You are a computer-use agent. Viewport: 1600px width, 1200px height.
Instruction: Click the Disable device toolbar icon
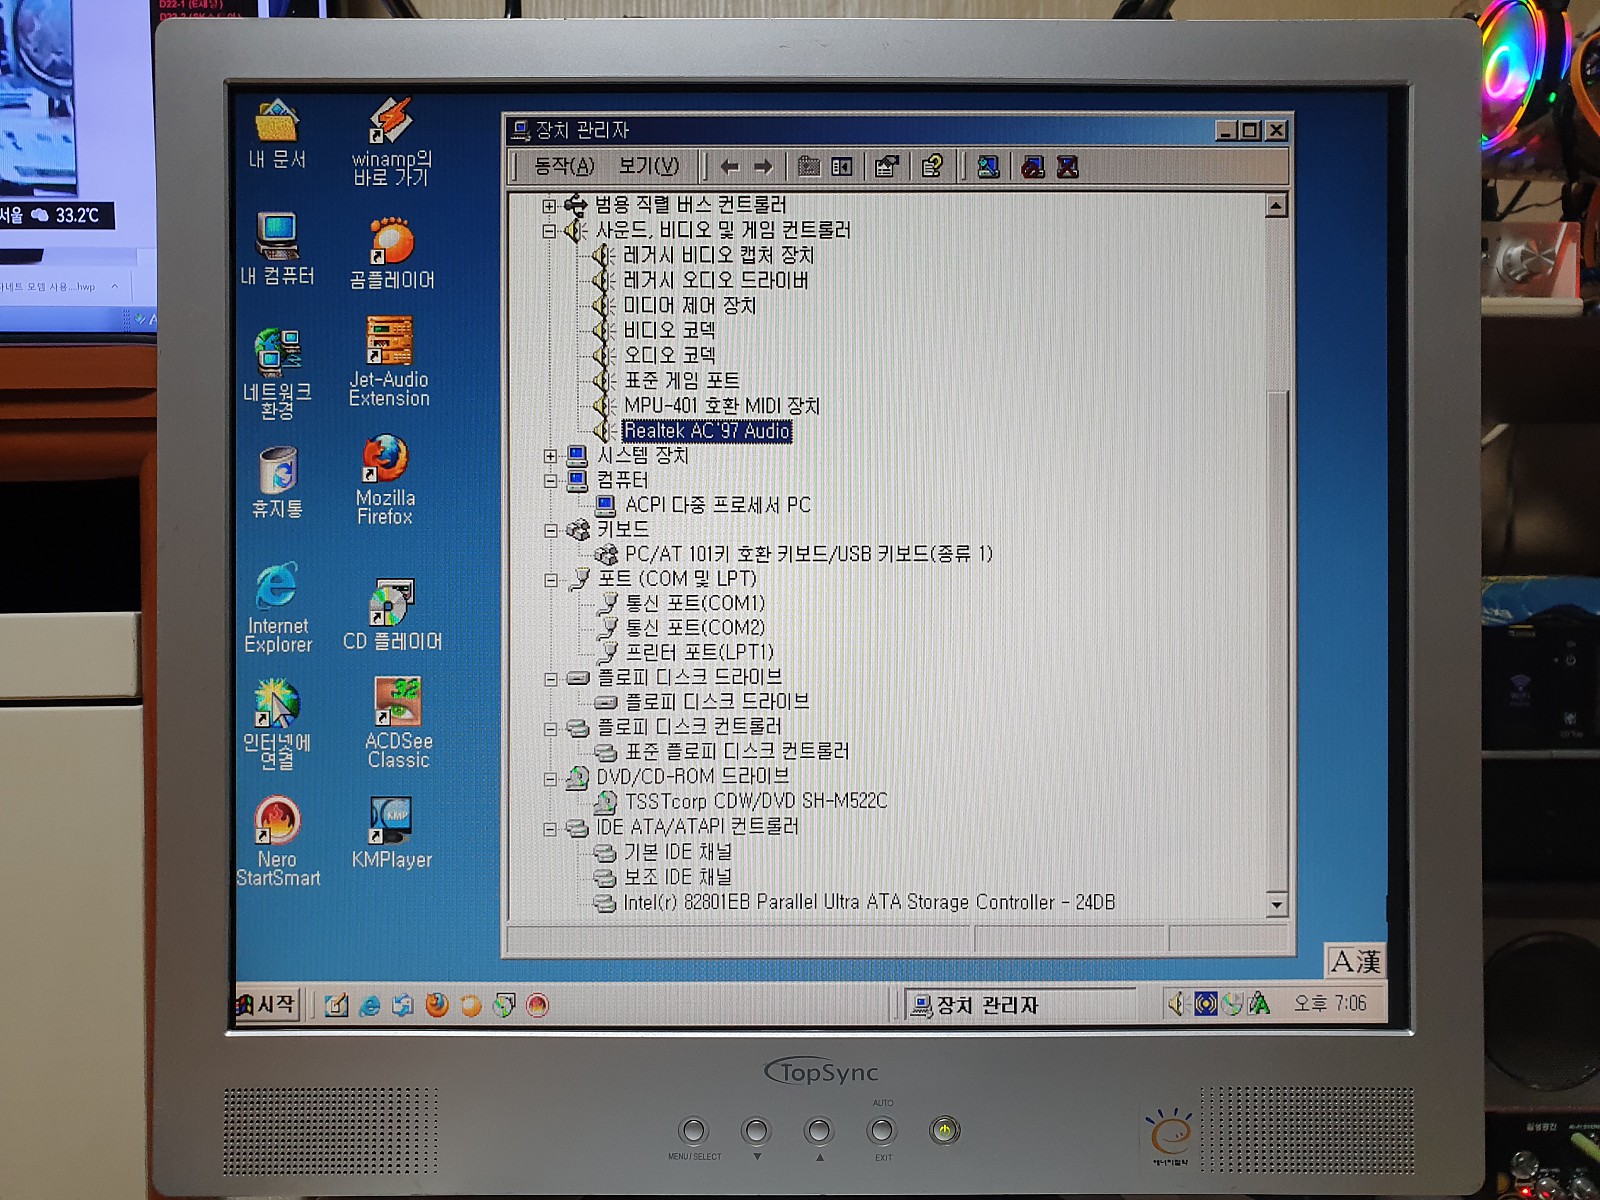click(1033, 167)
